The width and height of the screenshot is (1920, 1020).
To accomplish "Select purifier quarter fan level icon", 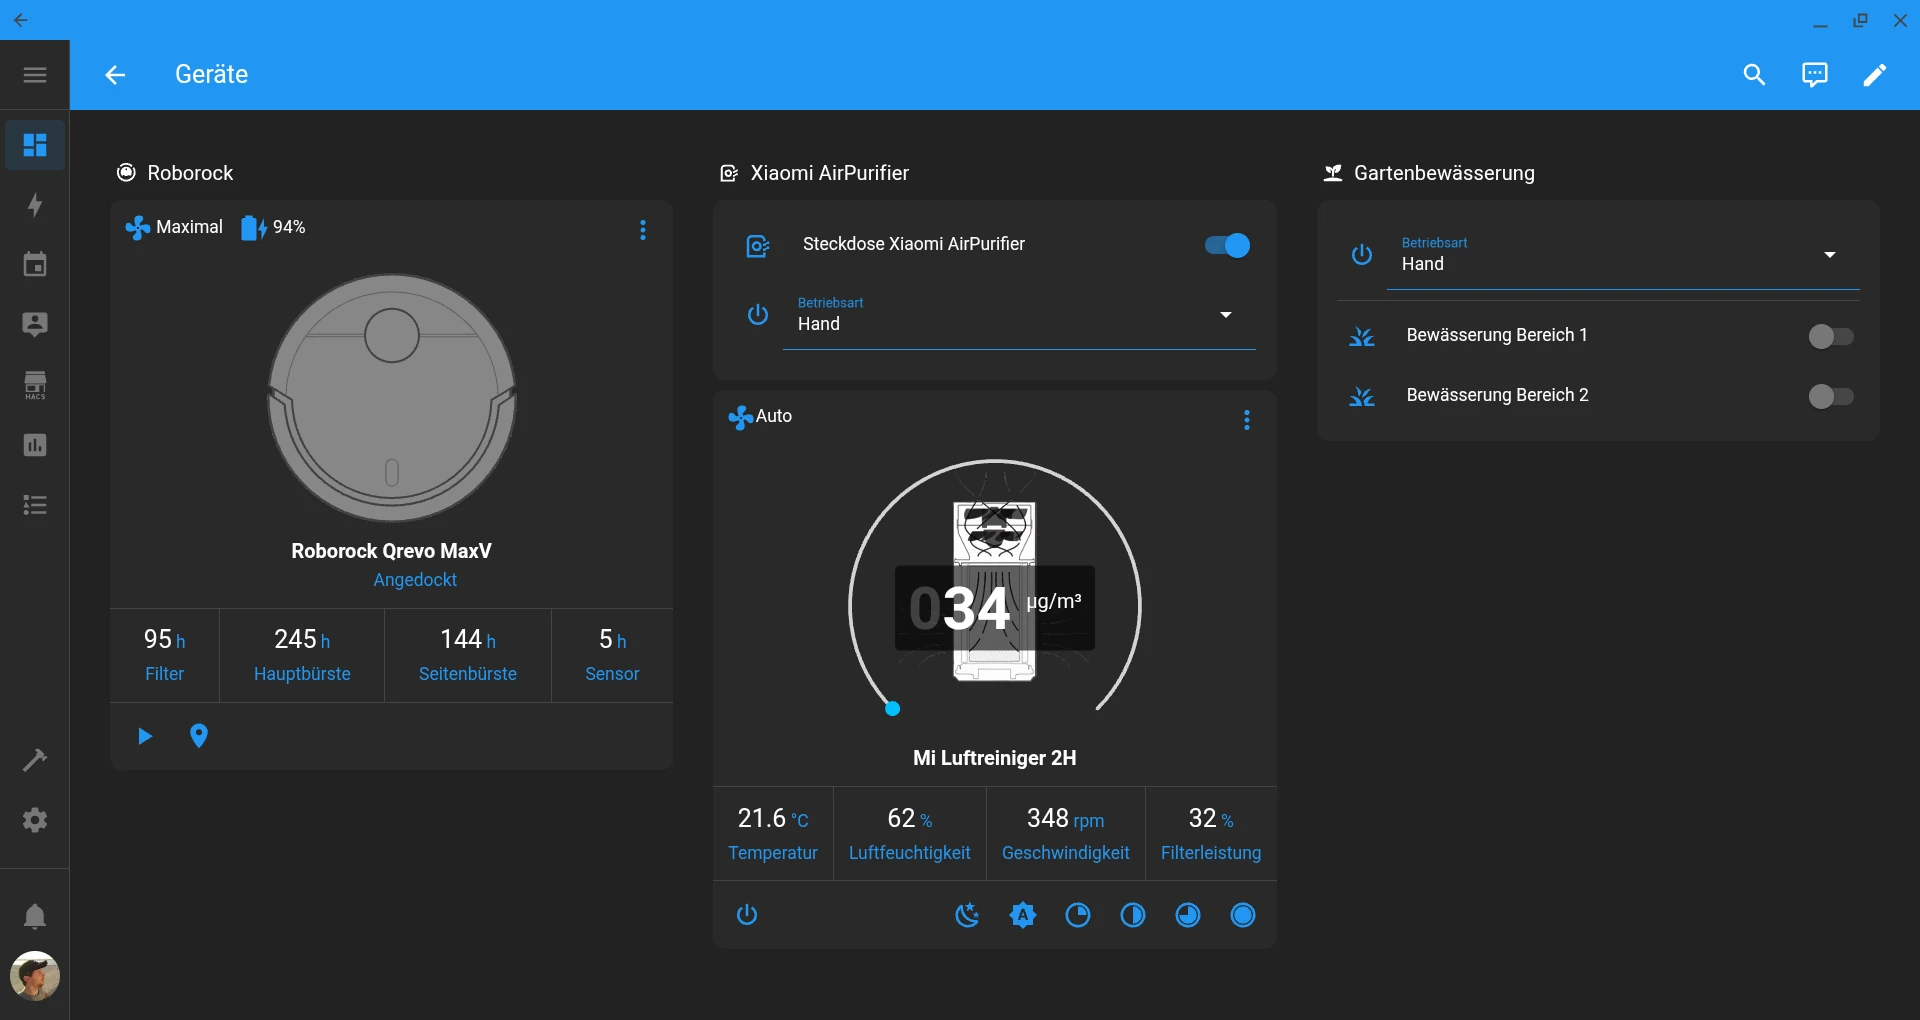I will tap(1078, 915).
